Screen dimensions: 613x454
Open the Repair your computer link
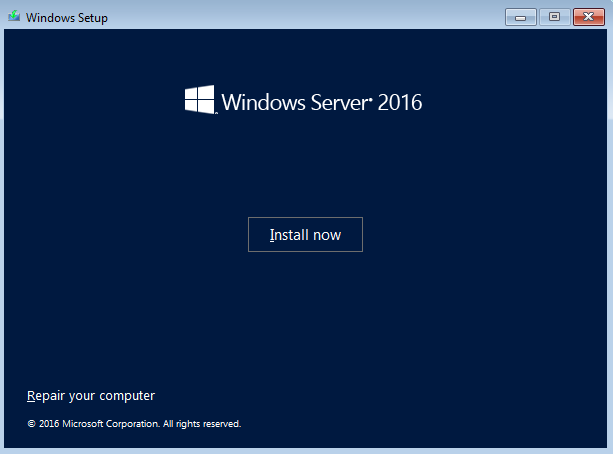coord(91,396)
